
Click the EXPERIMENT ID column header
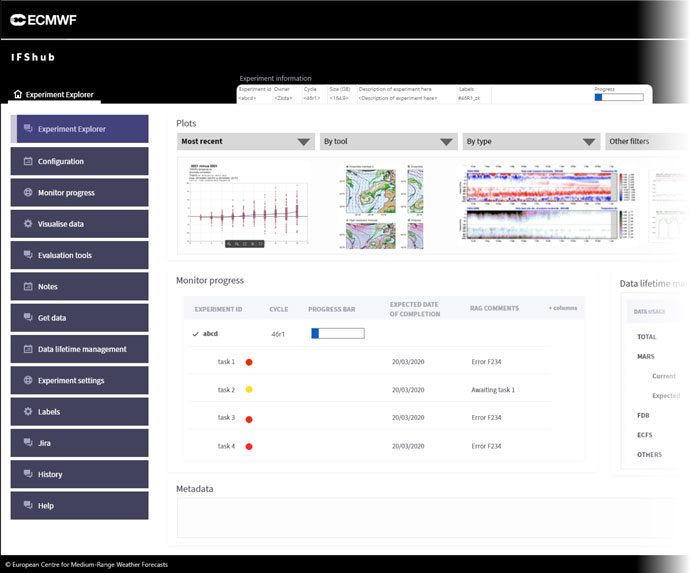[x=218, y=309]
